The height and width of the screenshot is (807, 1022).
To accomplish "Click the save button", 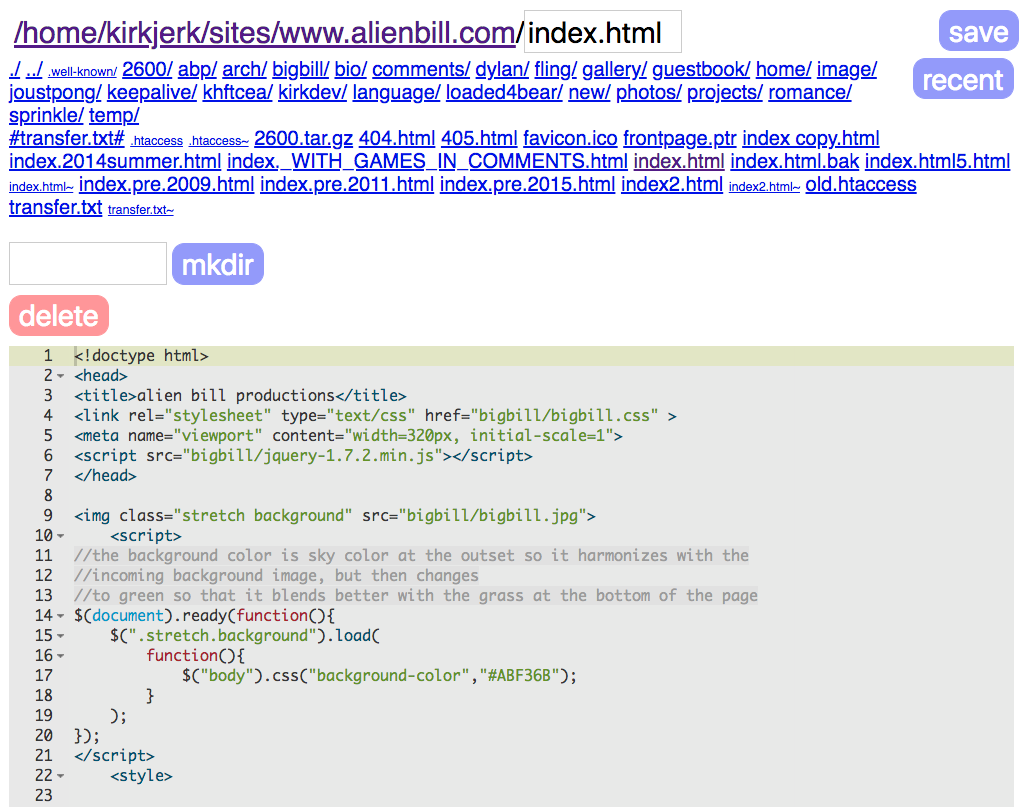I will (x=977, y=31).
